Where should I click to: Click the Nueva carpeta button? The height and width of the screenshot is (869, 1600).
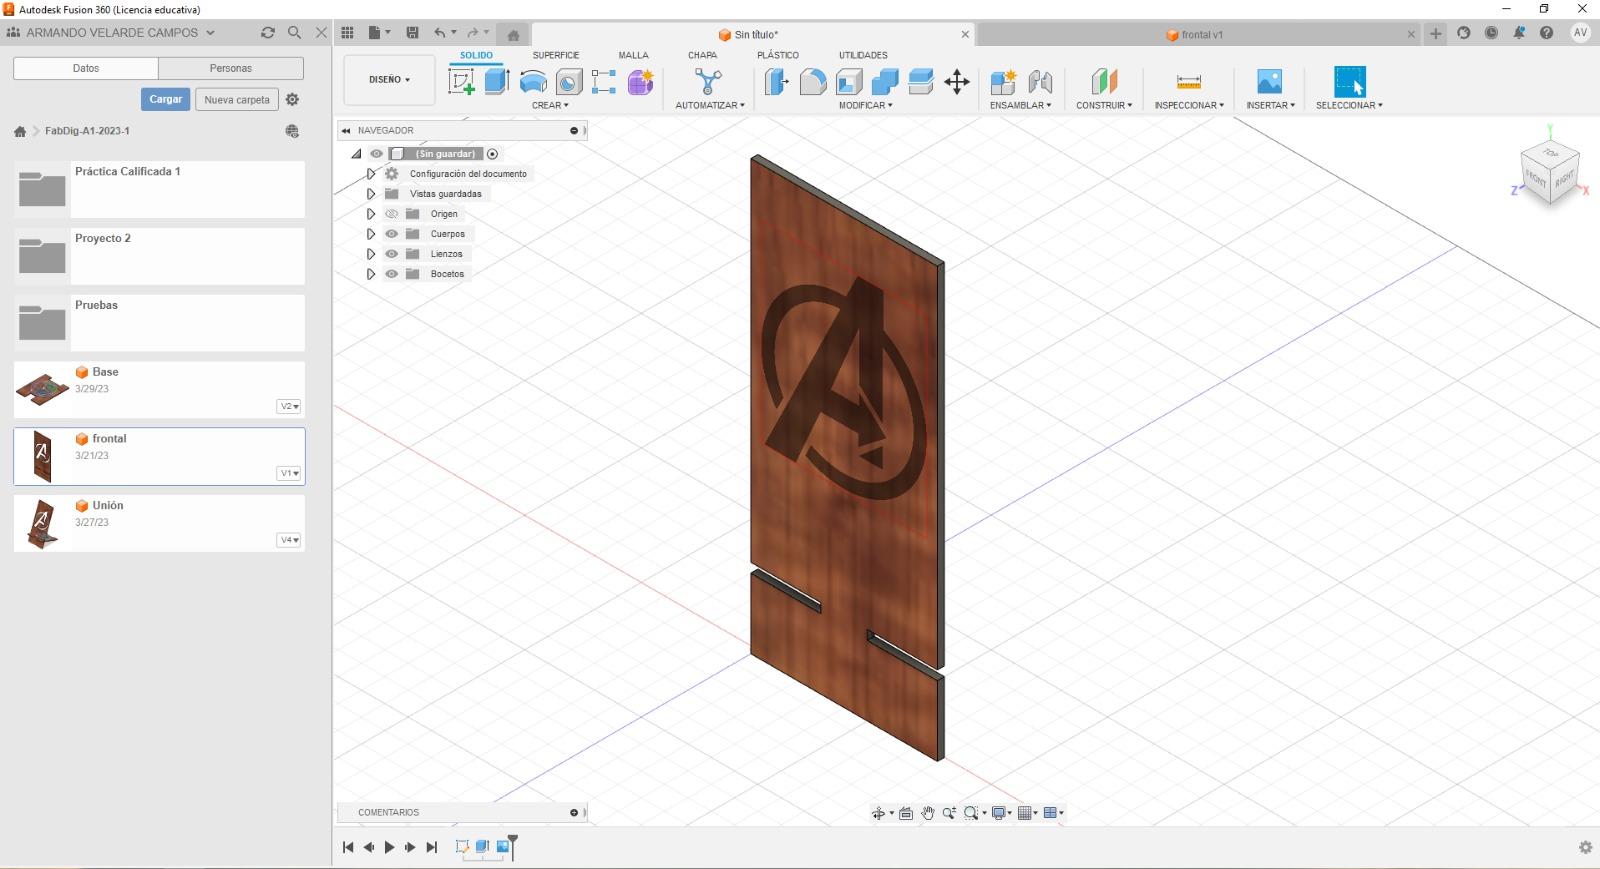[x=236, y=99]
